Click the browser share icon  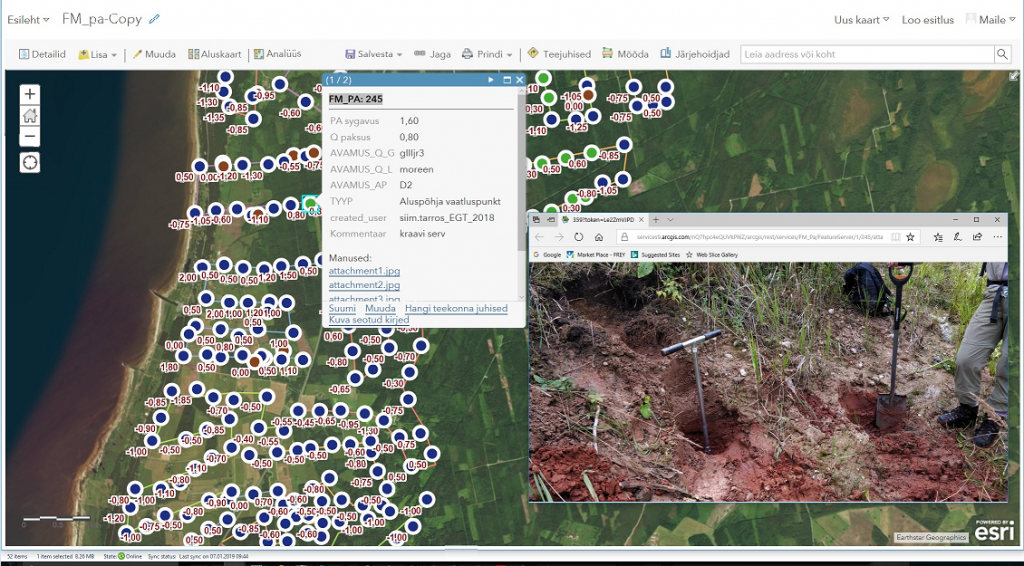tap(977, 237)
